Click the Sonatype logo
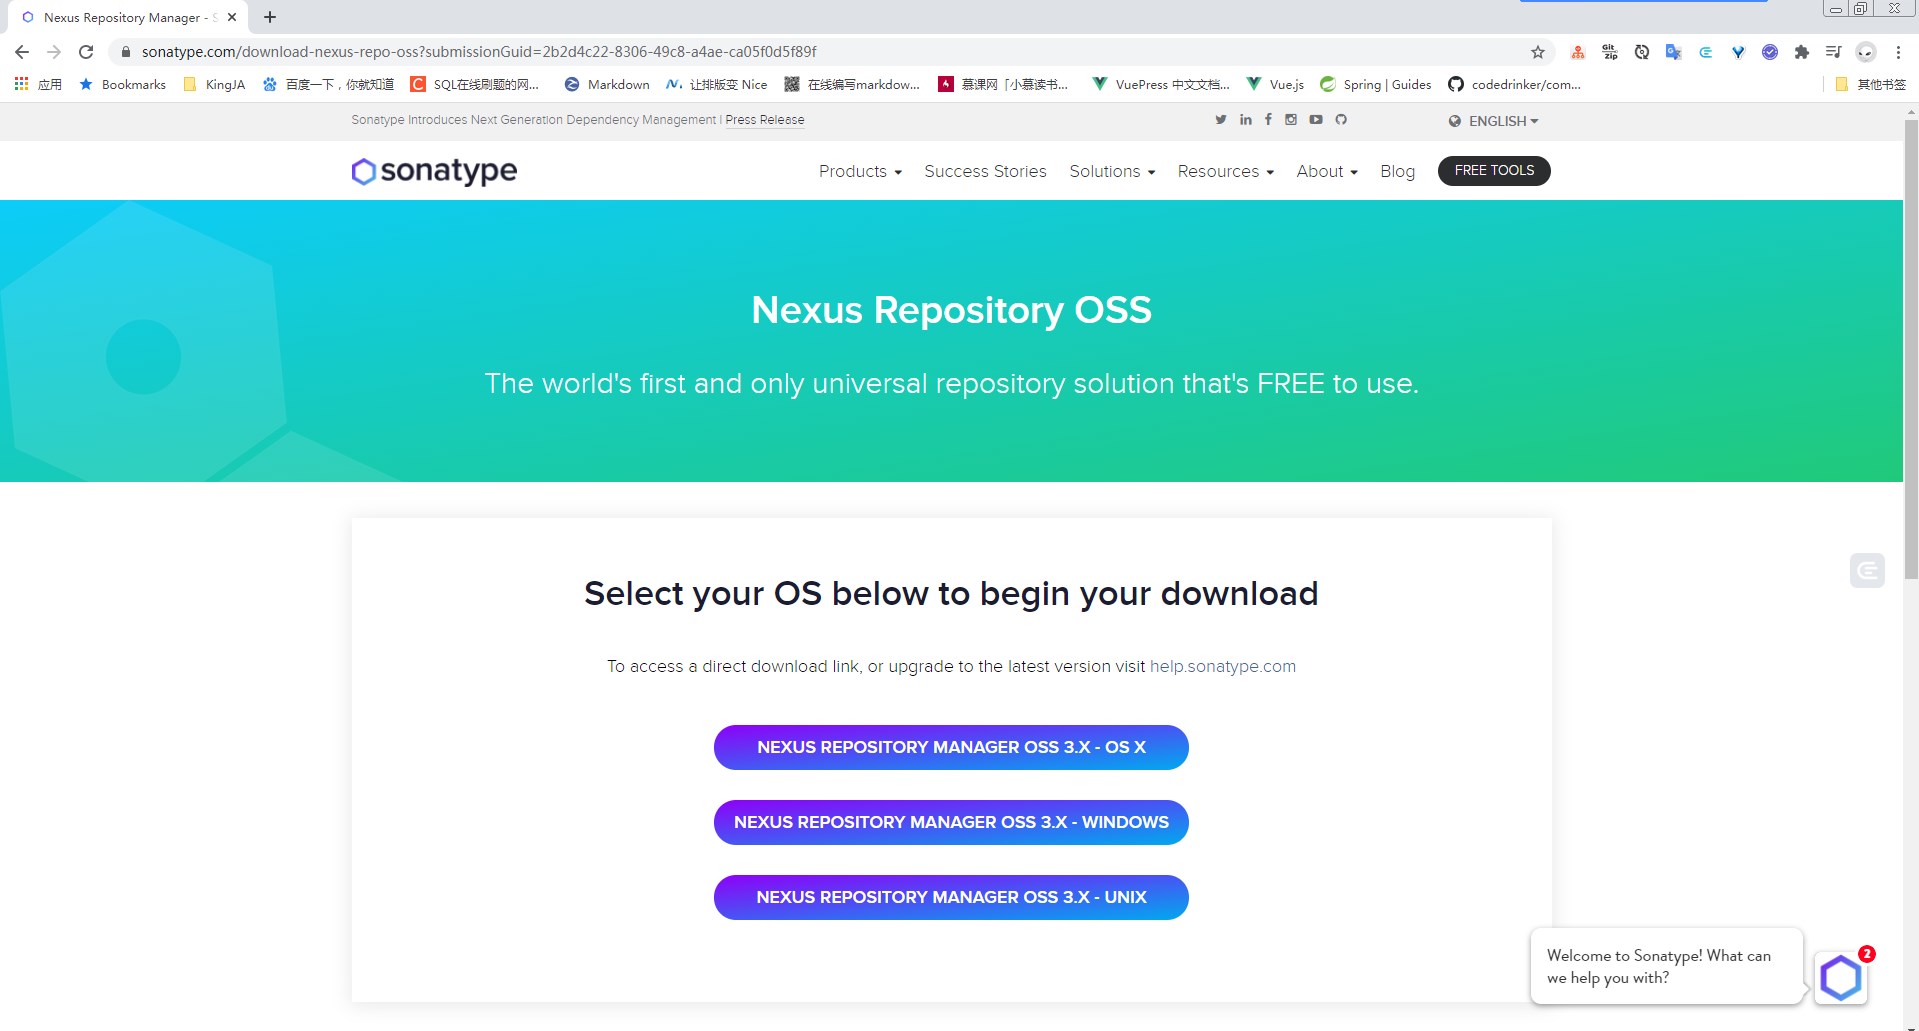Viewport: 1919px width, 1031px height. click(x=434, y=171)
